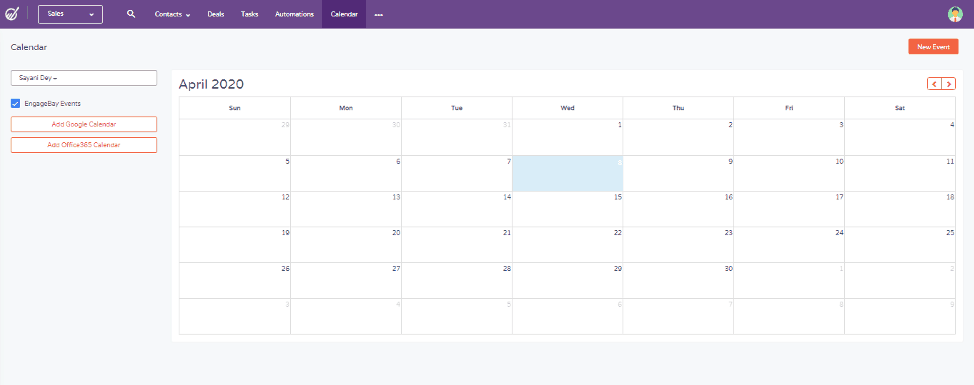Click the New Event button
974x385 pixels.
[x=933, y=47]
